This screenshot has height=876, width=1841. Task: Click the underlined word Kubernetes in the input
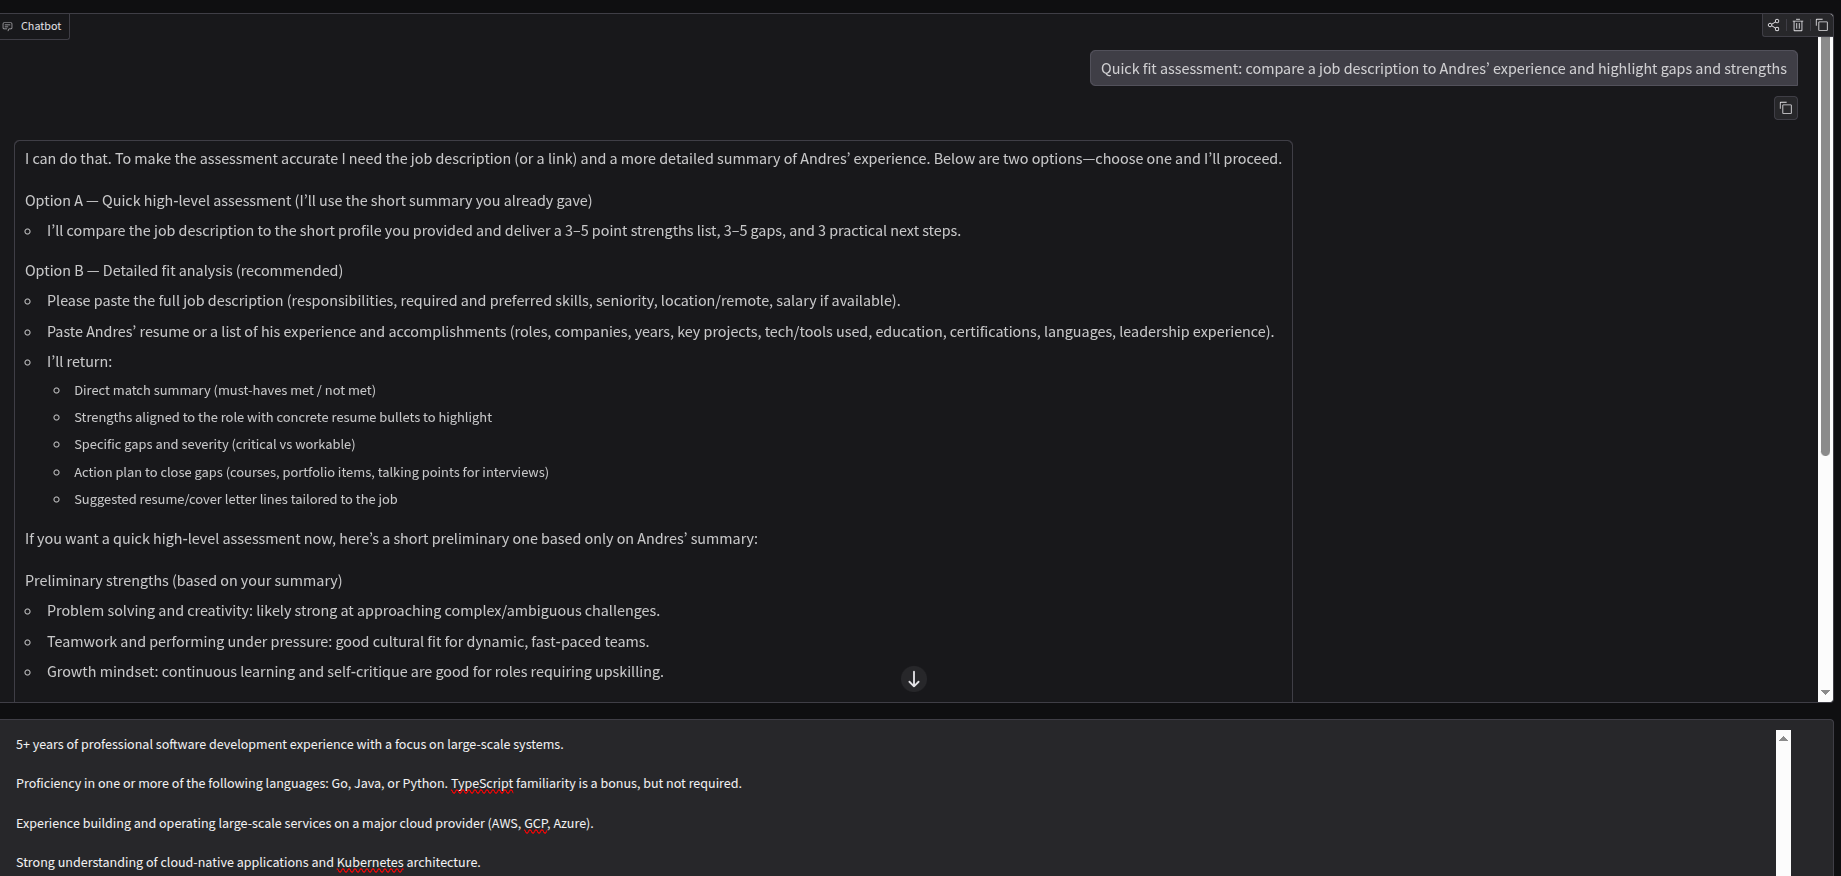pos(370,862)
